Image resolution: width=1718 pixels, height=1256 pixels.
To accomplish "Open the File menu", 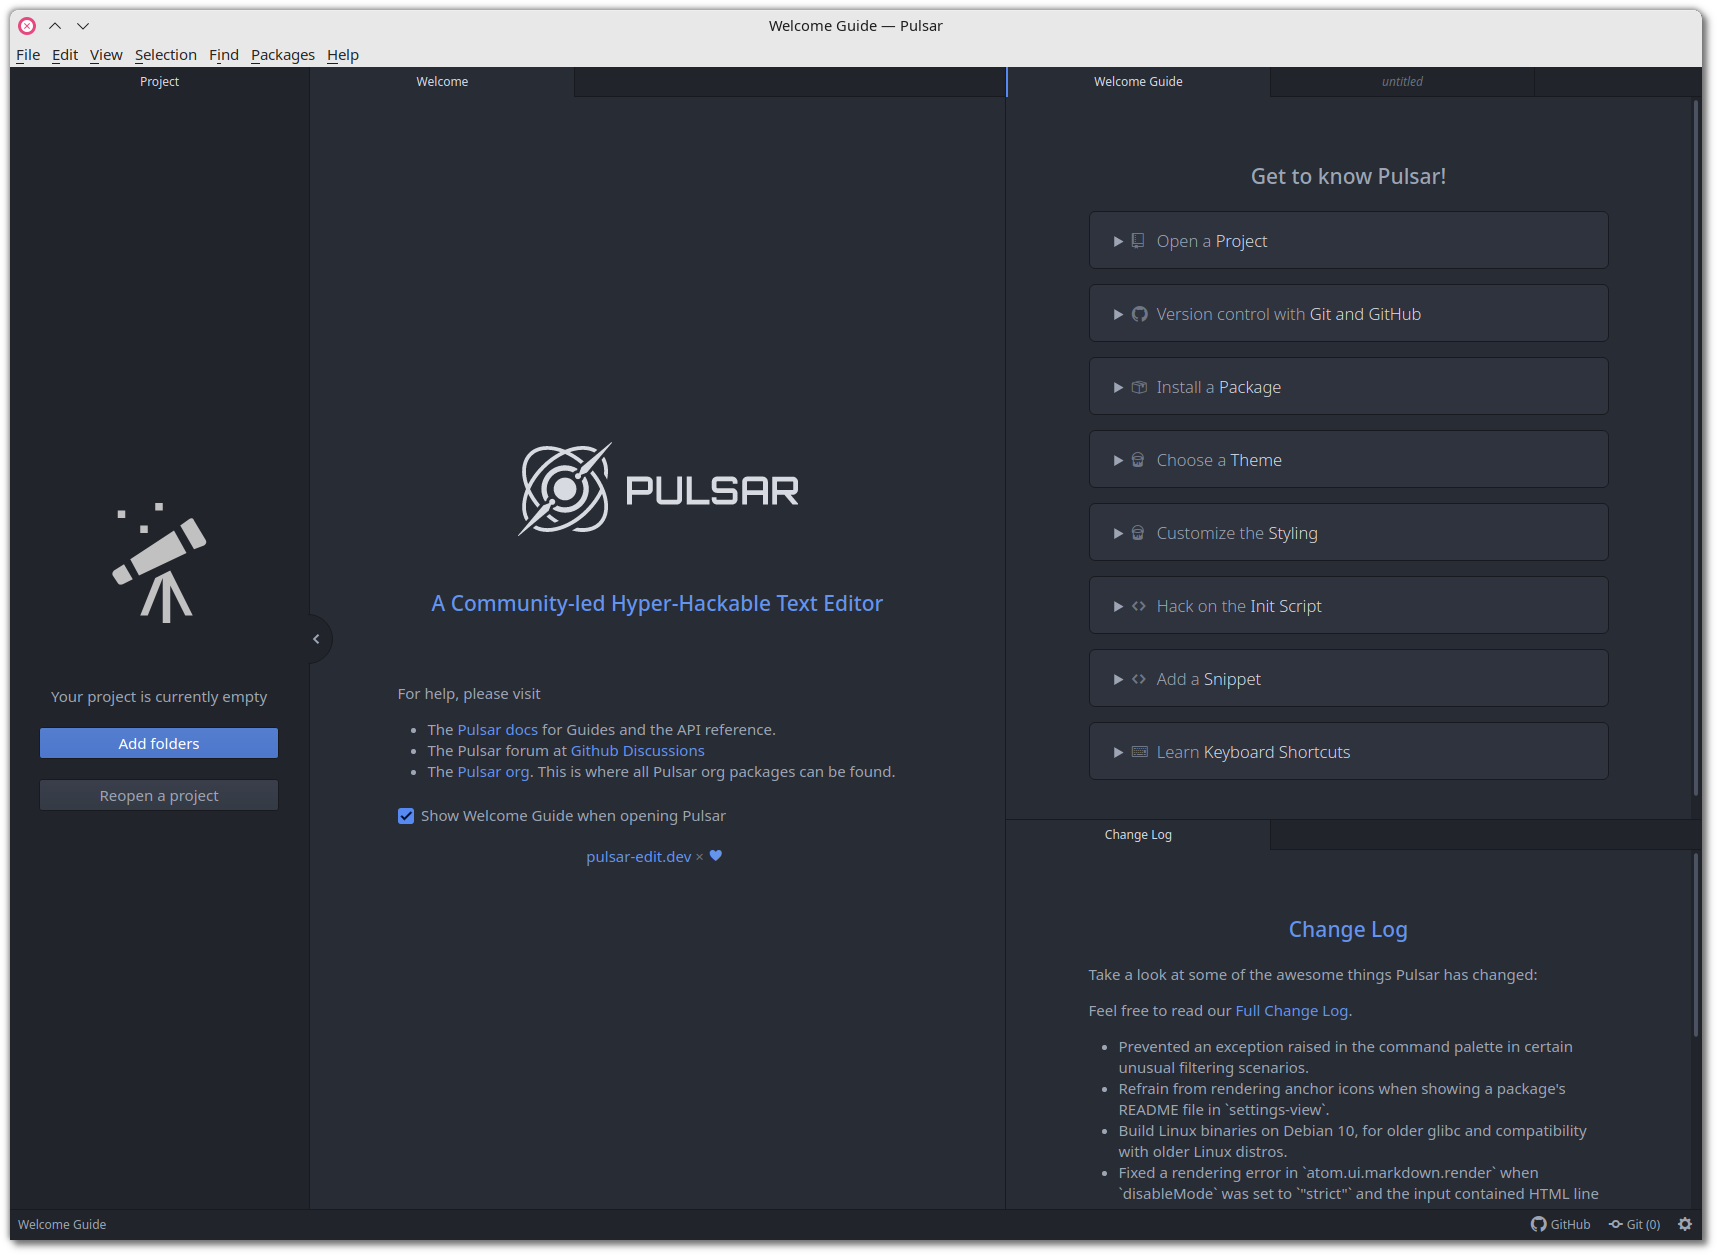I will tap(28, 55).
